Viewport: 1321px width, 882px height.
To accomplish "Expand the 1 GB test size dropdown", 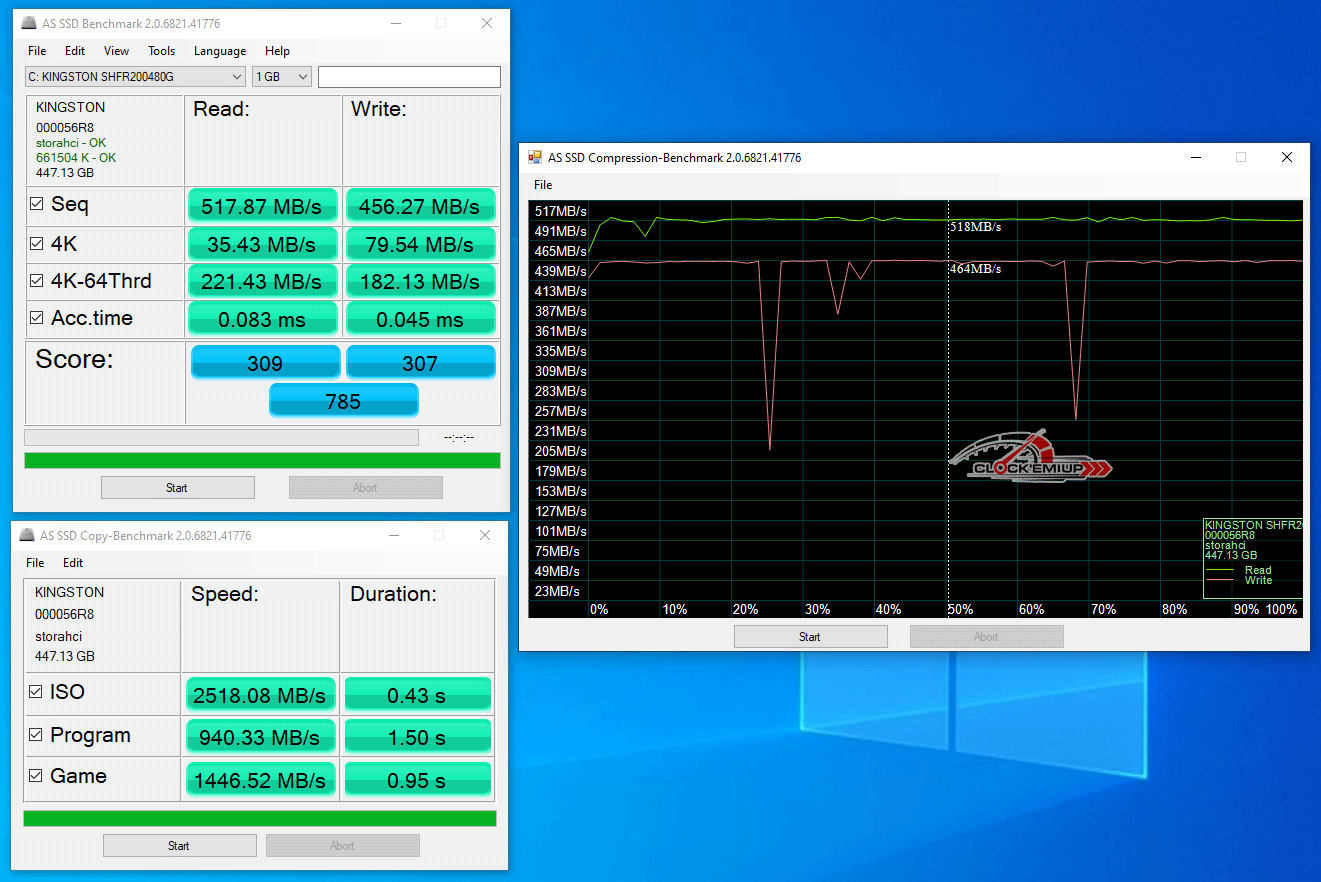I will 282,77.
